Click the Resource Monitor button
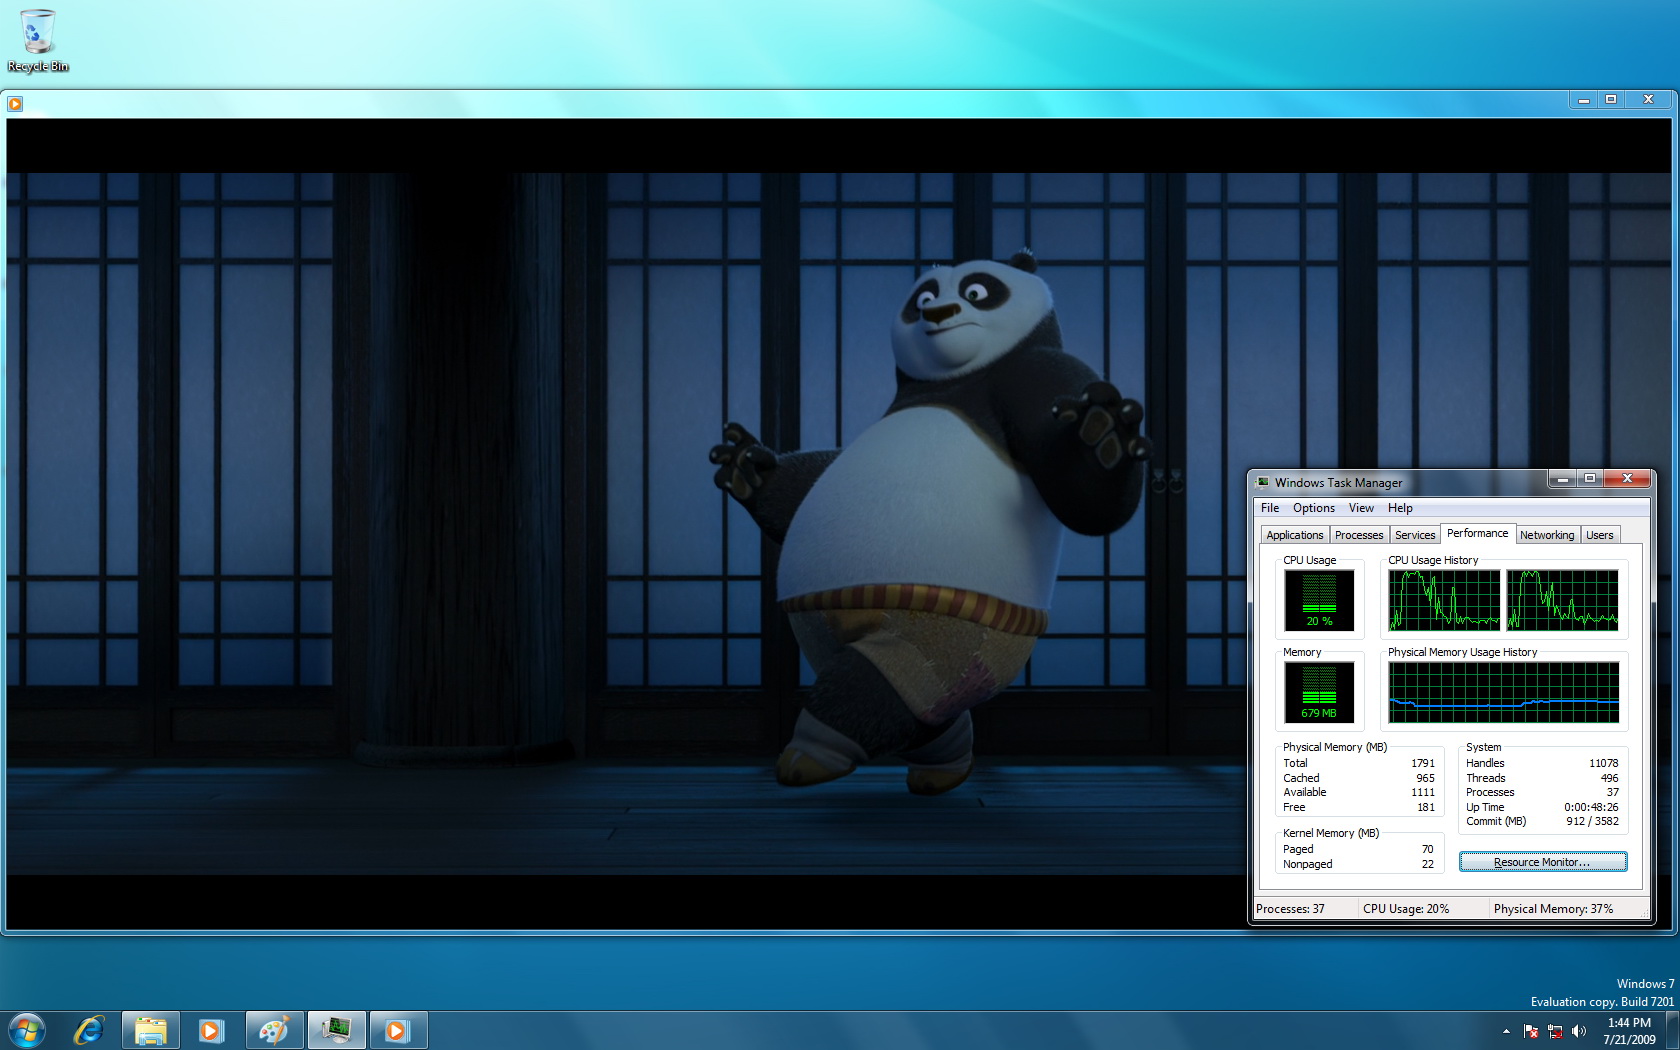 (x=1542, y=862)
